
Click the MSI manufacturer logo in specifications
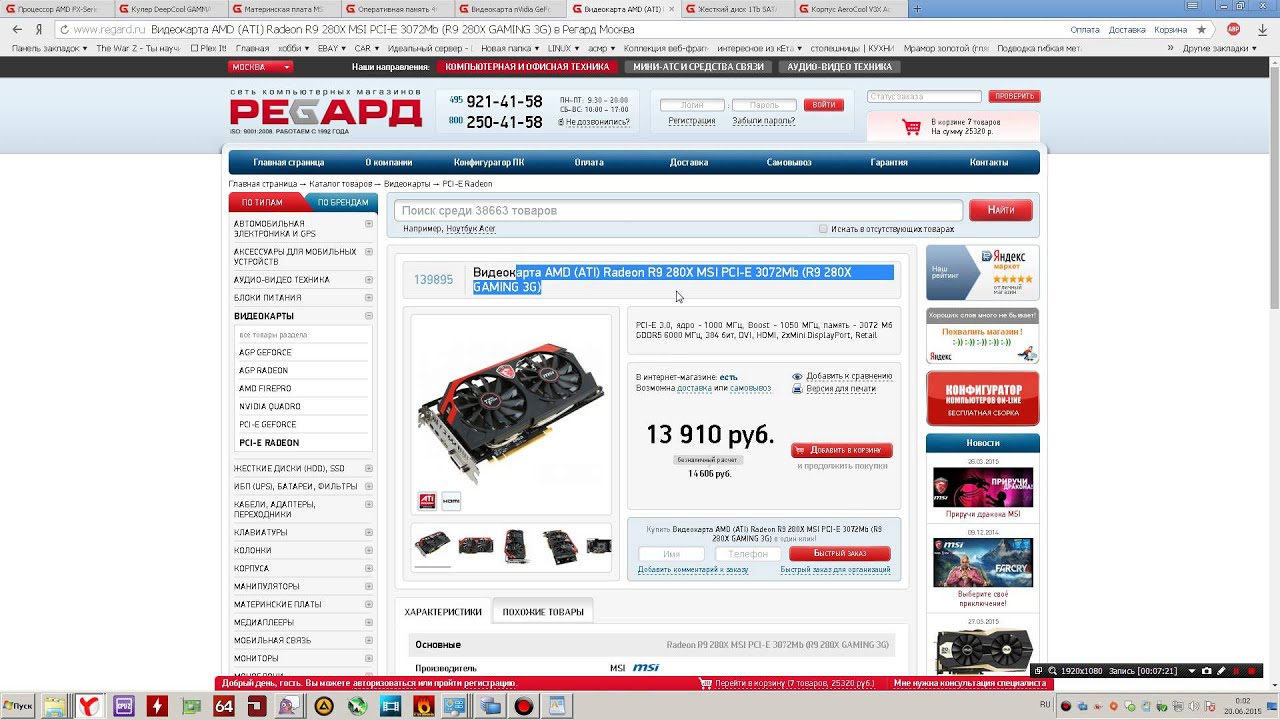646,668
